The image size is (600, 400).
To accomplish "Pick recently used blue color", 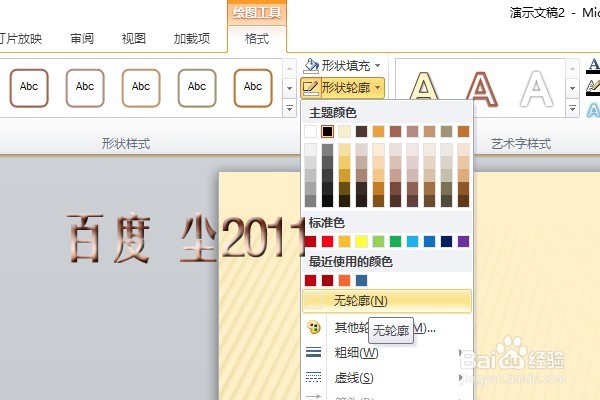I will click(x=361, y=281).
